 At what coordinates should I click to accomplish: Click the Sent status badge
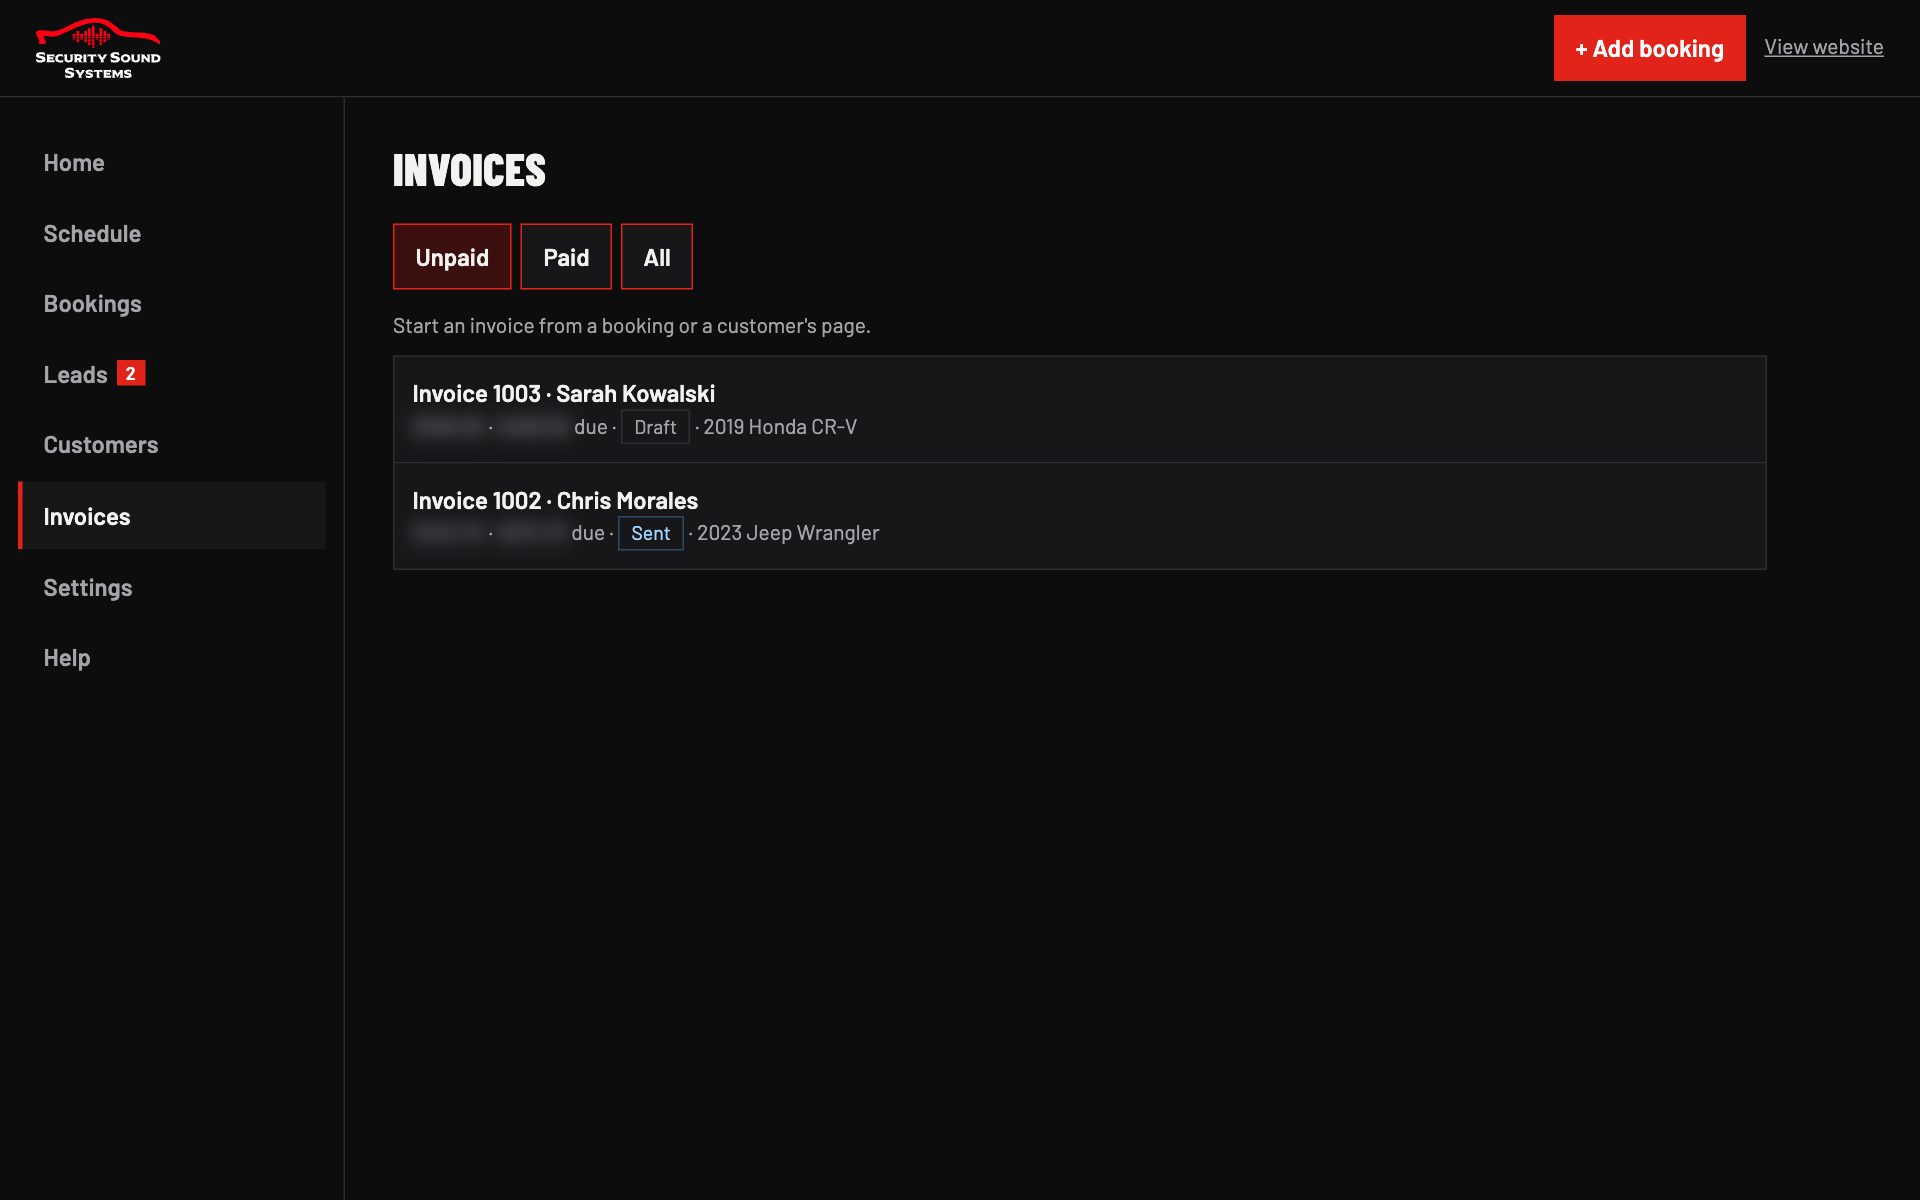pos(651,533)
